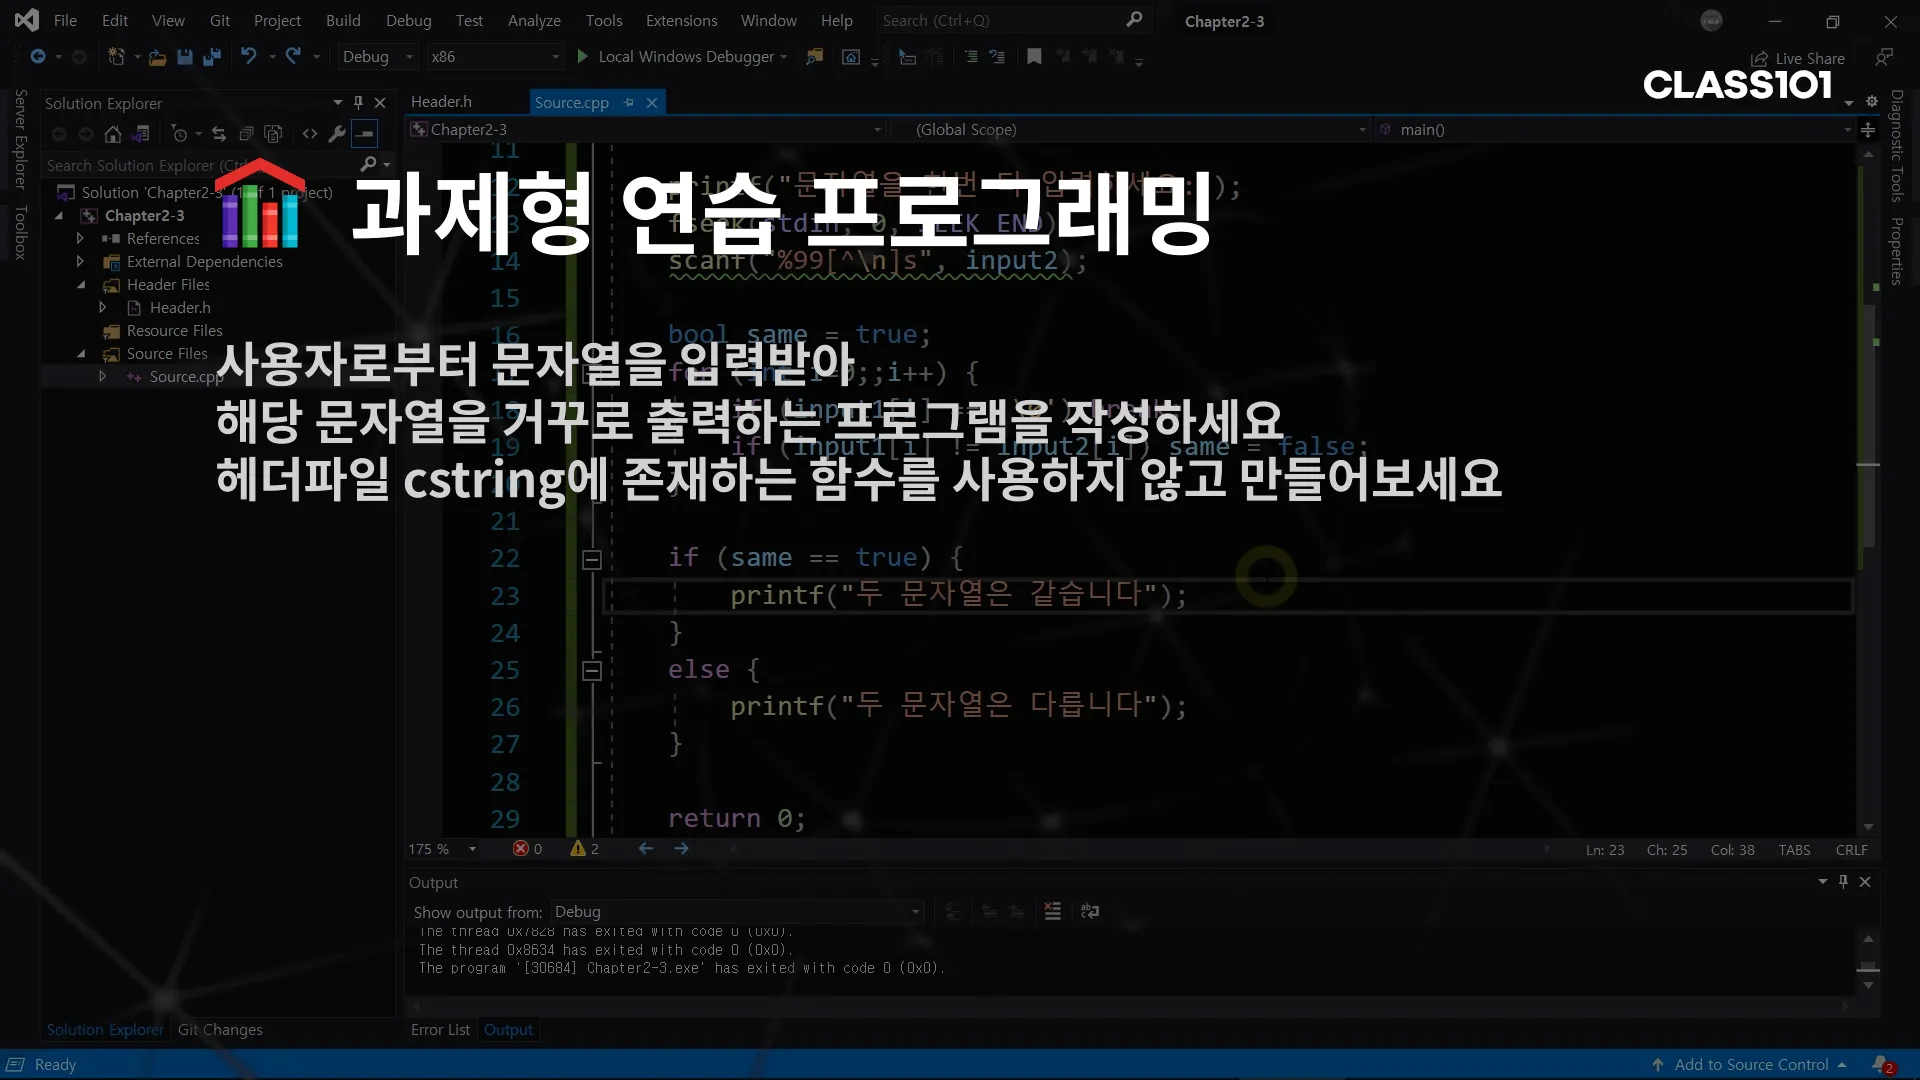Screen dimensions: 1920x1080
Task: Click the bookmark icon in toolbar
Action: coord(1034,57)
